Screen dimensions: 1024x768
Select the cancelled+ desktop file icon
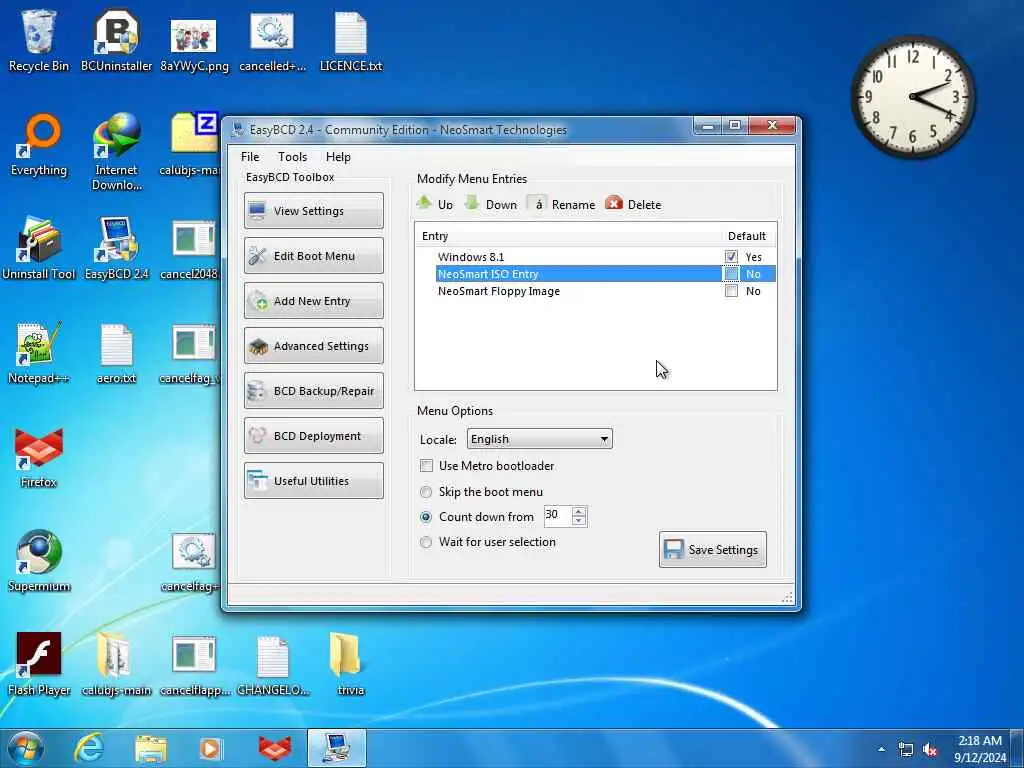click(272, 42)
